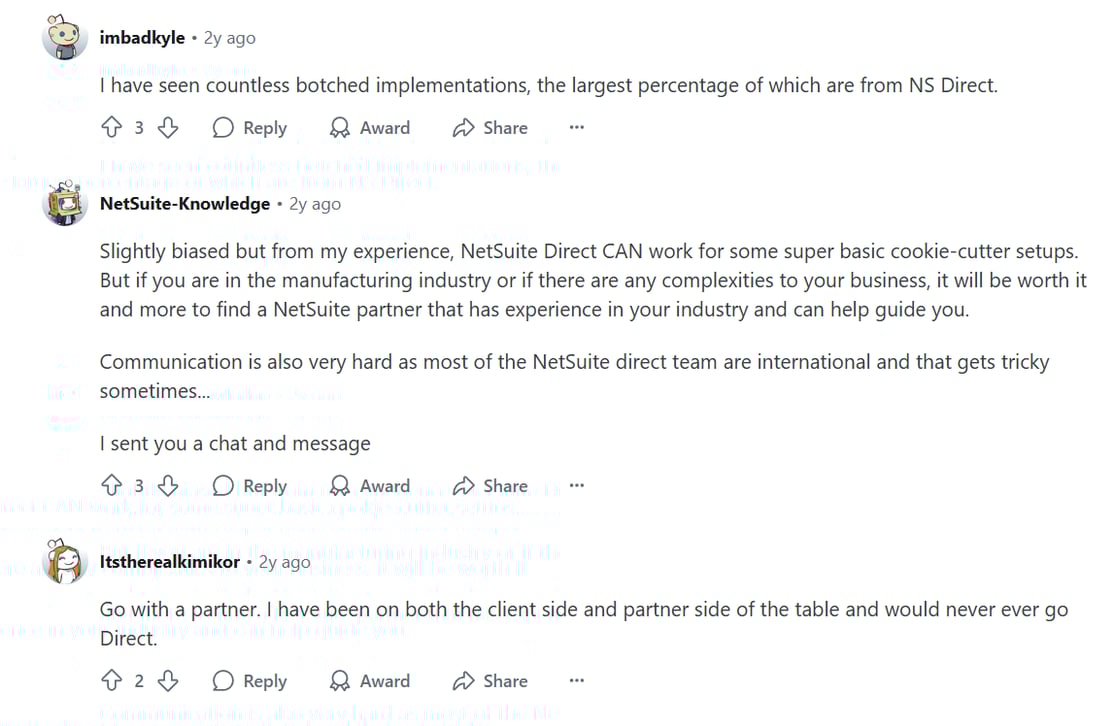Give an Award to imbadkyle's comment
This screenshot has height=726, width=1113.
(371, 127)
